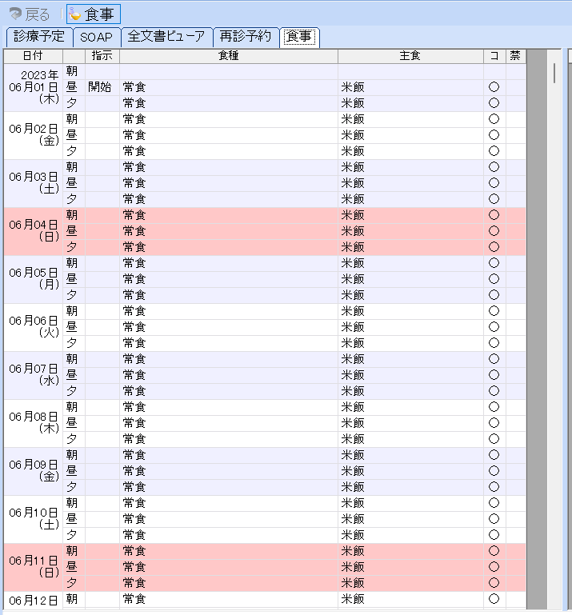Click the circle mark for 06月03日 朝
This screenshot has width=572, height=615.
[494, 167]
